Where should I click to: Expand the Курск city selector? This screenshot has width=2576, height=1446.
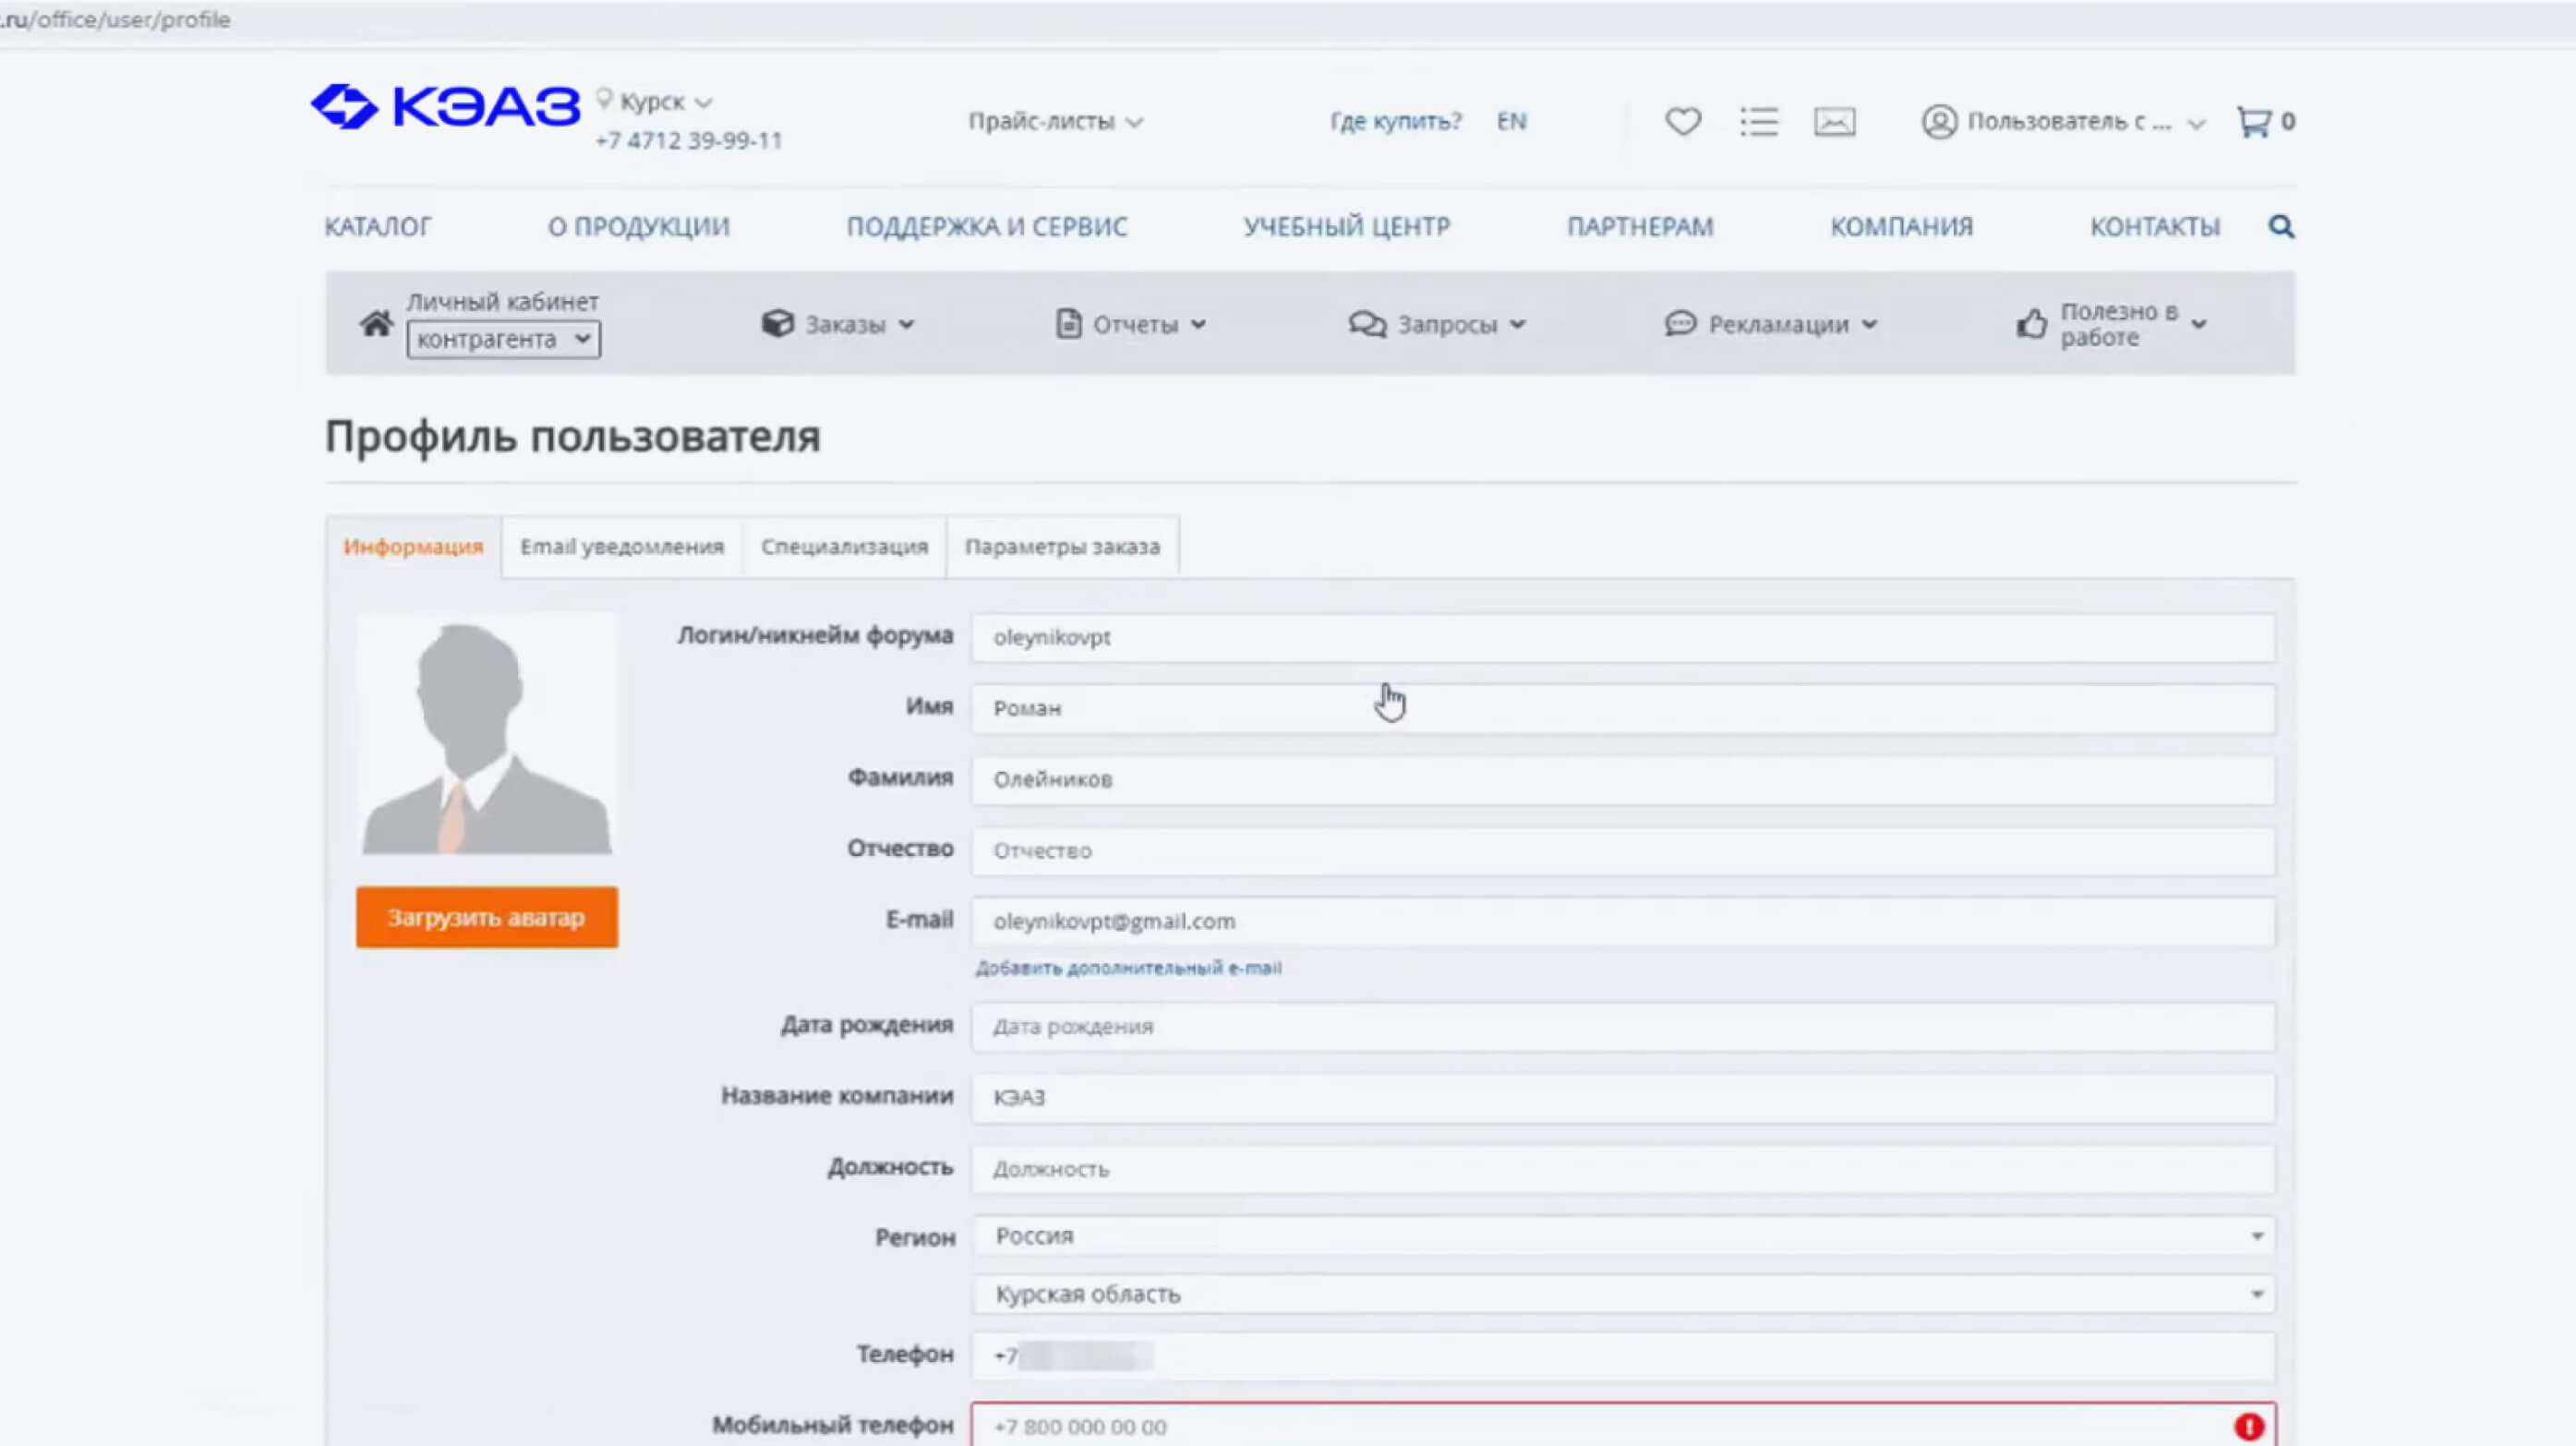[665, 102]
